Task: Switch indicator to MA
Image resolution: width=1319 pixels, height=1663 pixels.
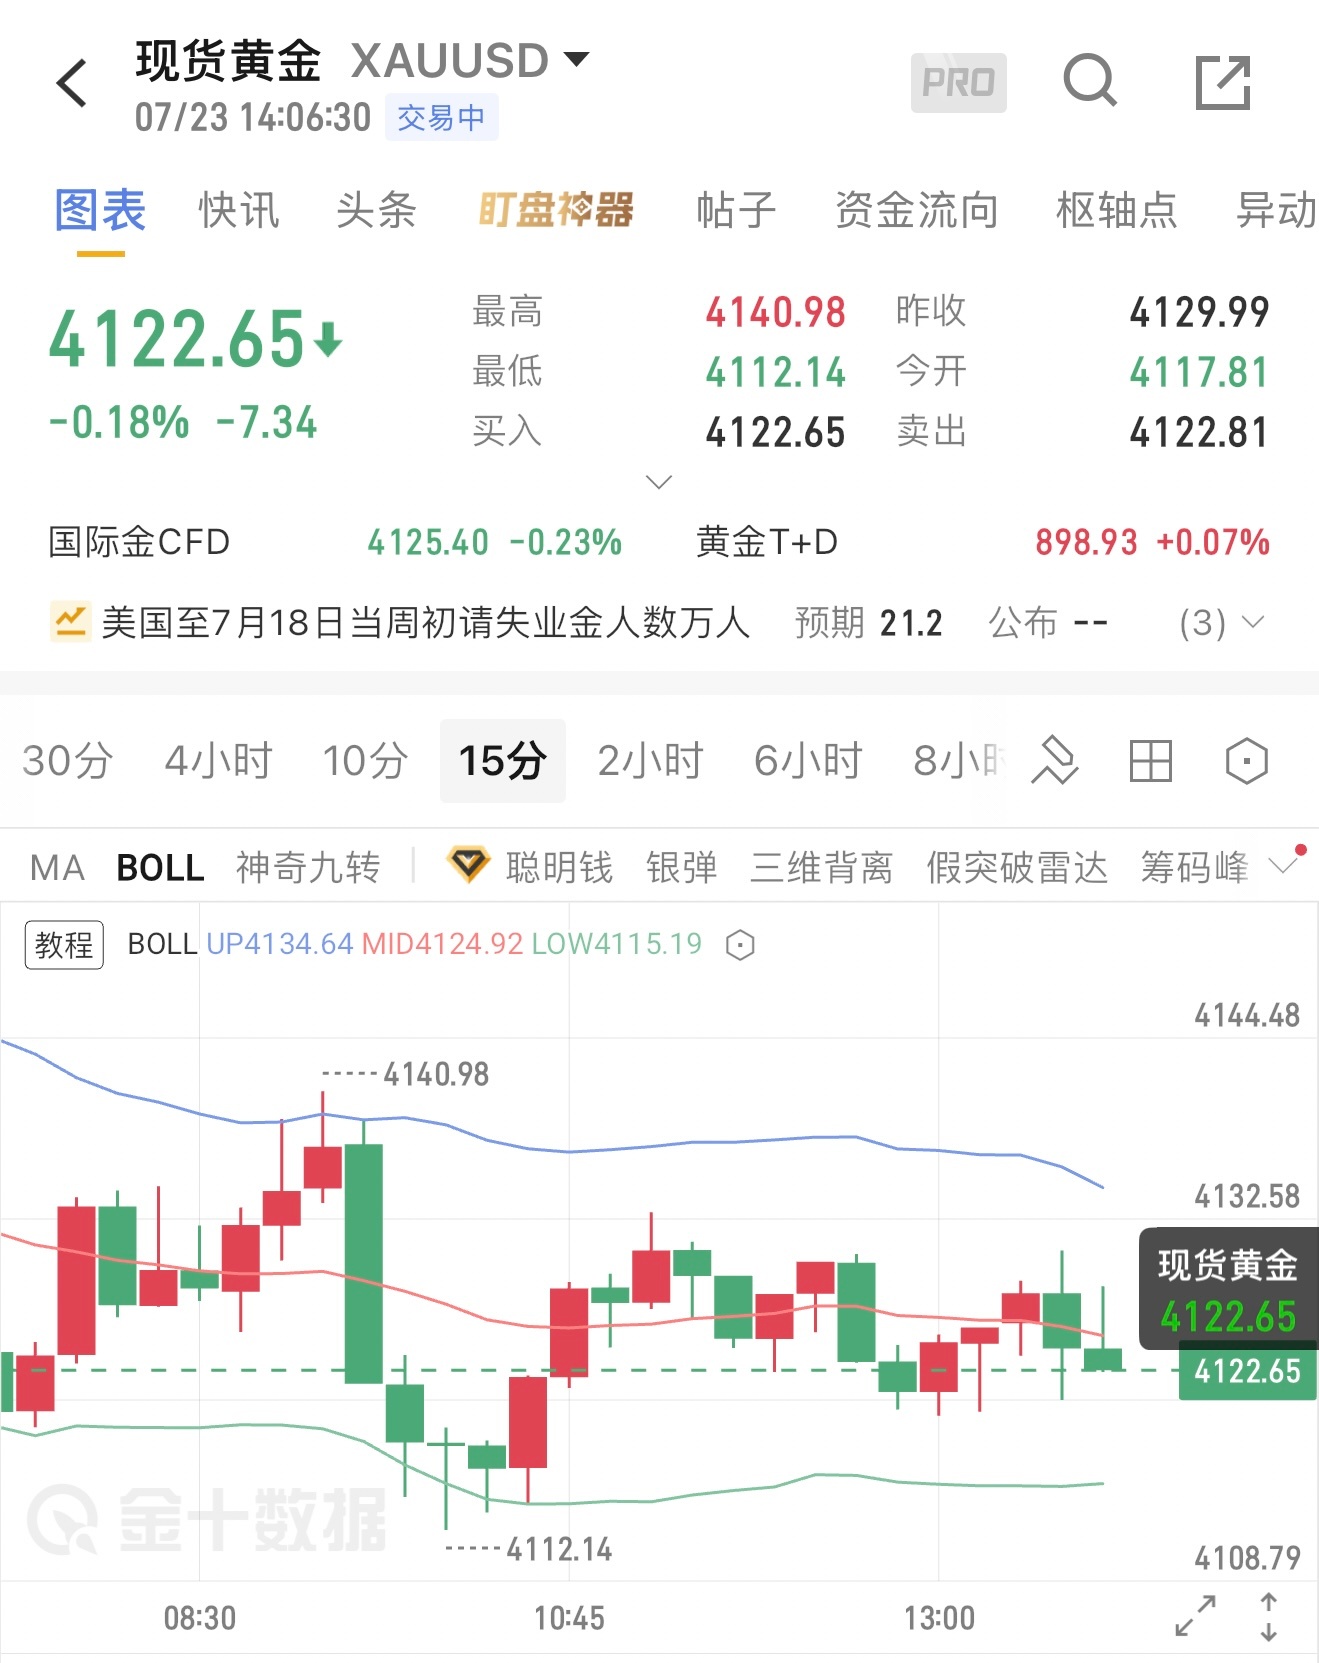Action: [x=57, y=867]
